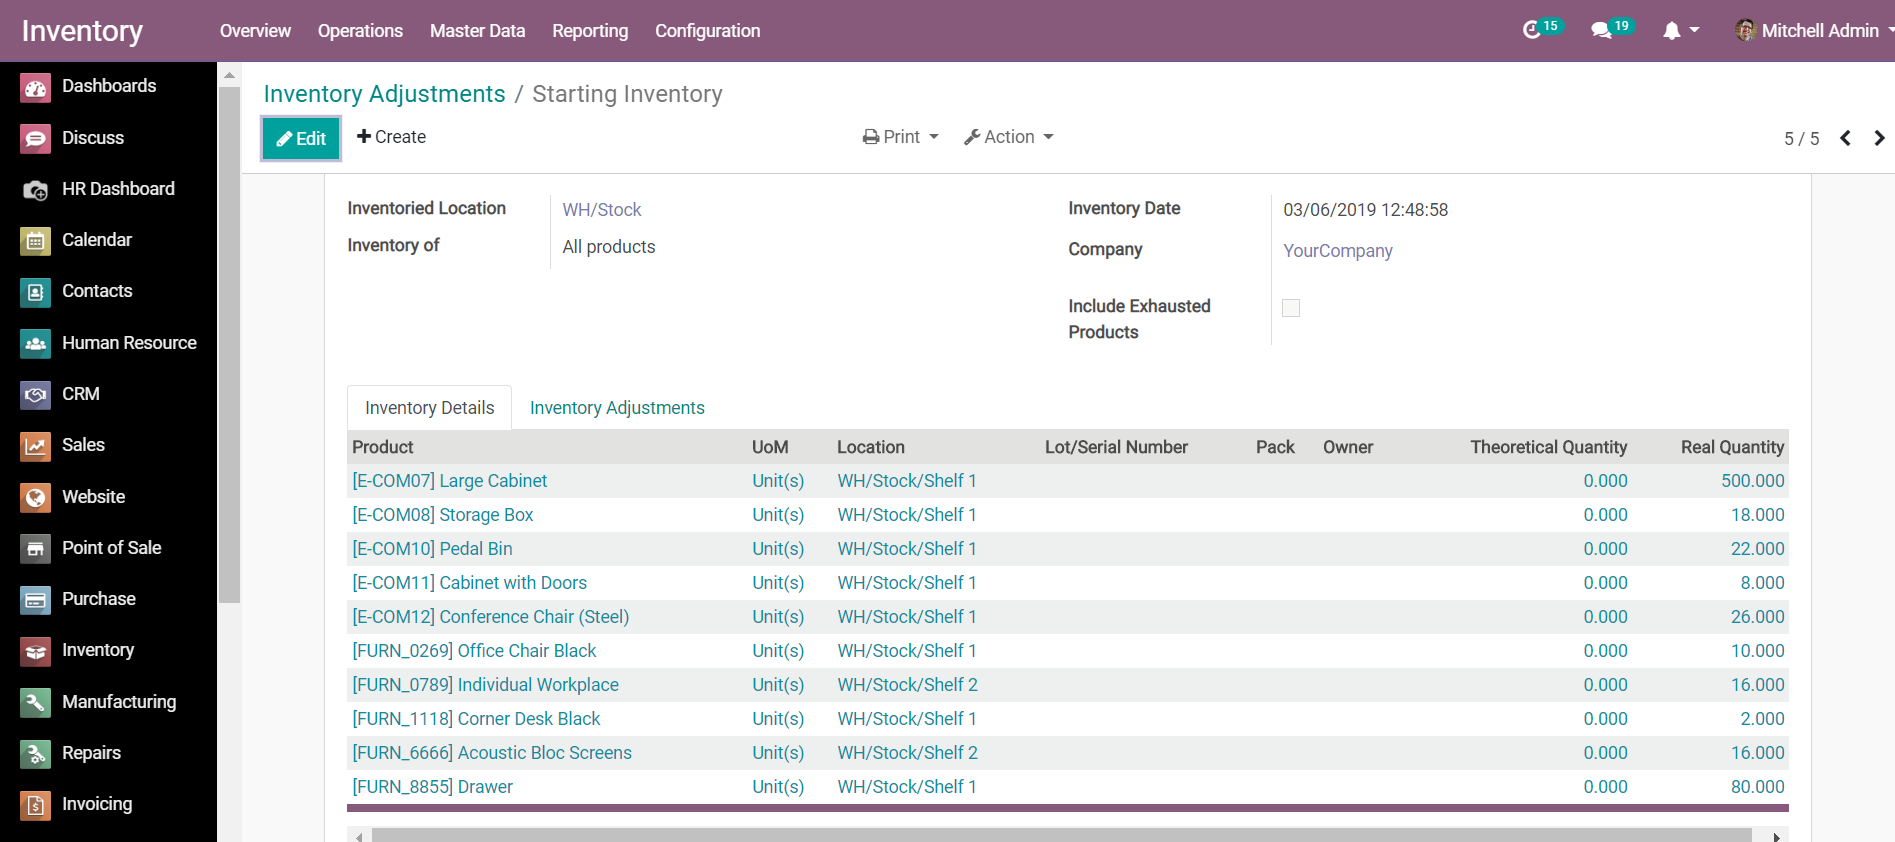Sort by the Product column header
This screenshot has width=1895, height=842.
[382, 447]
